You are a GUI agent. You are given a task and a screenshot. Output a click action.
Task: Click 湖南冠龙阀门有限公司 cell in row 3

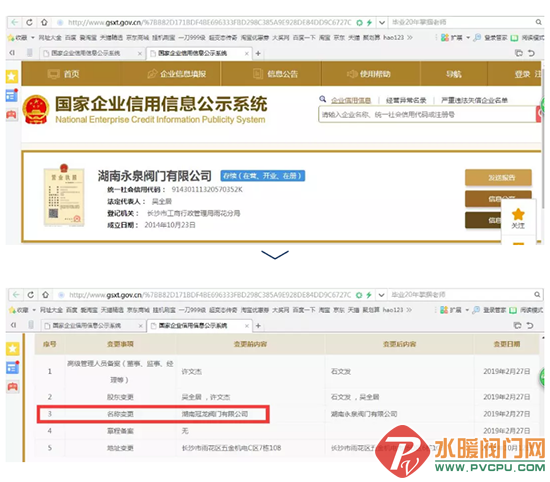coord(215,414)
